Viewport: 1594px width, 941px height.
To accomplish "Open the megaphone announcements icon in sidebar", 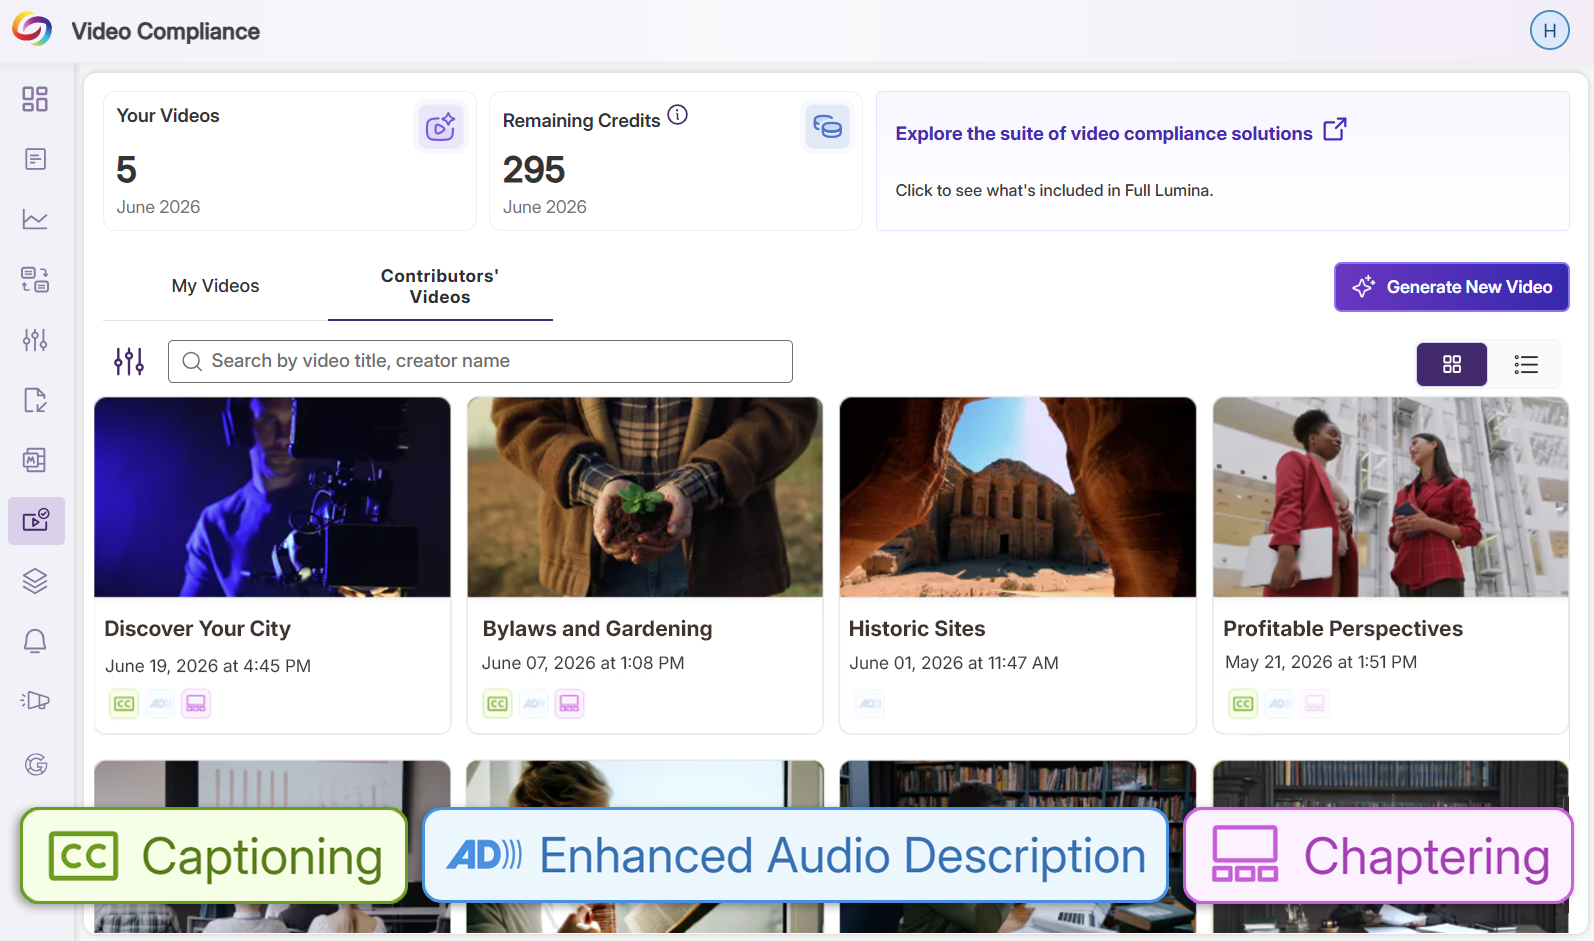I will tap(35, 700).
